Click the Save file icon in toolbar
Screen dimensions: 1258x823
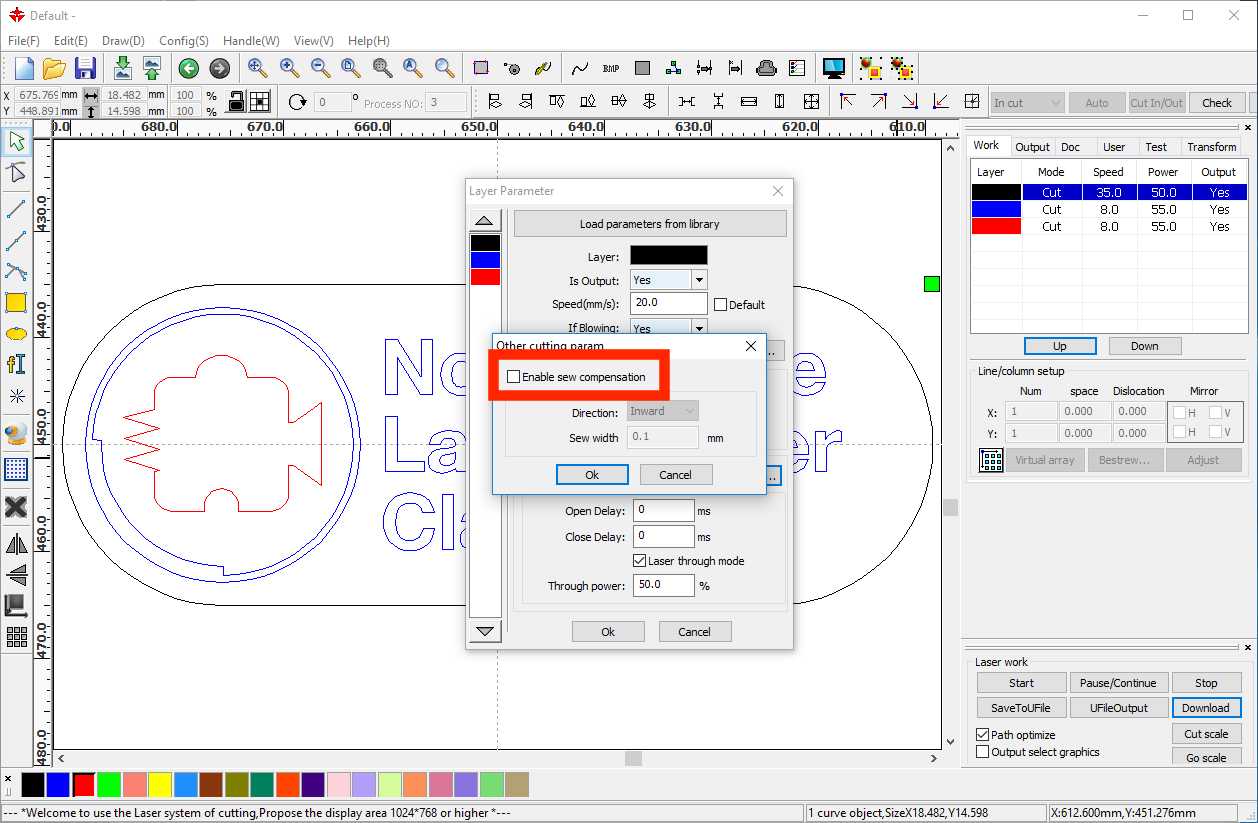85,68
